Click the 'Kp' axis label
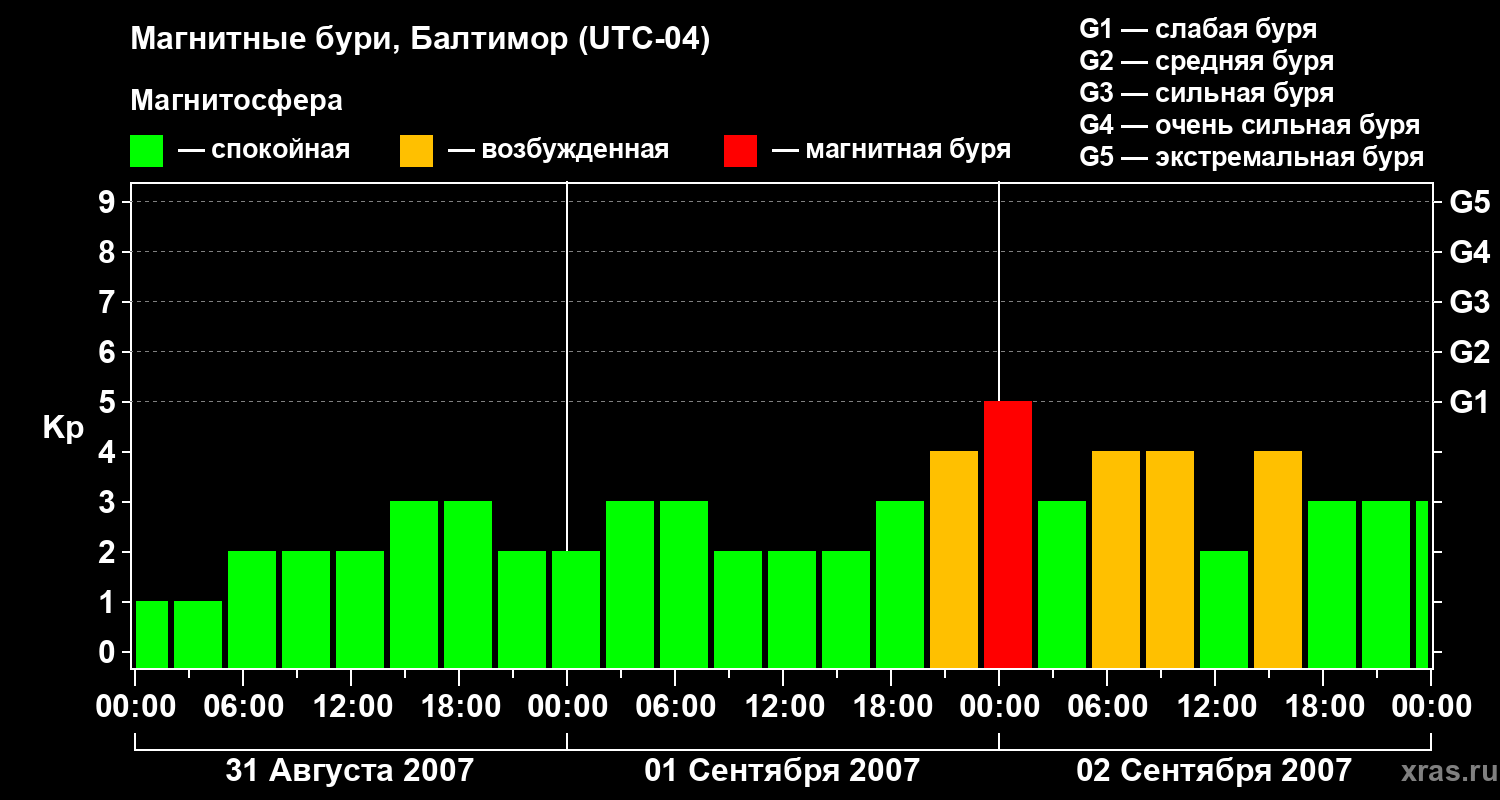This screenshot has height=800, width=1500. point(63,429)
